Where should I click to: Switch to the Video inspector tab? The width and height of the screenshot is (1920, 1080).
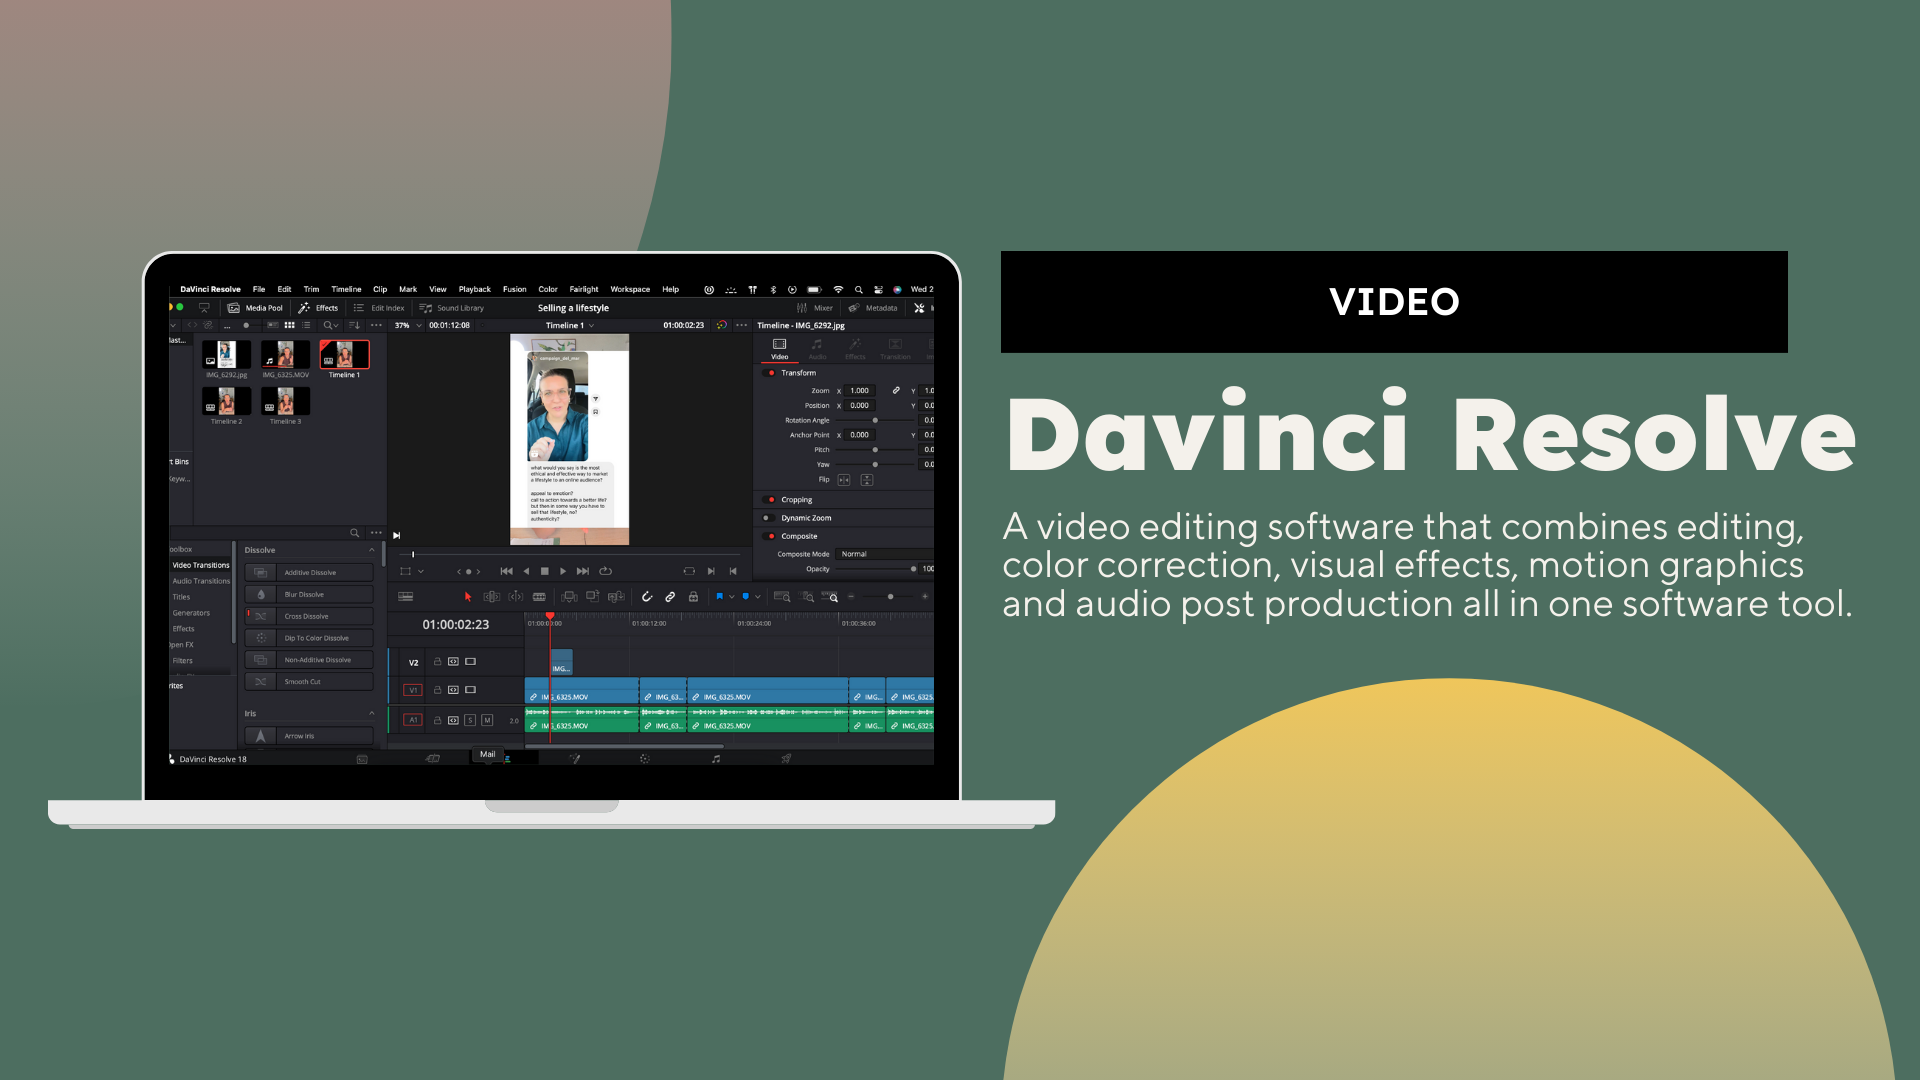point(779,348)
